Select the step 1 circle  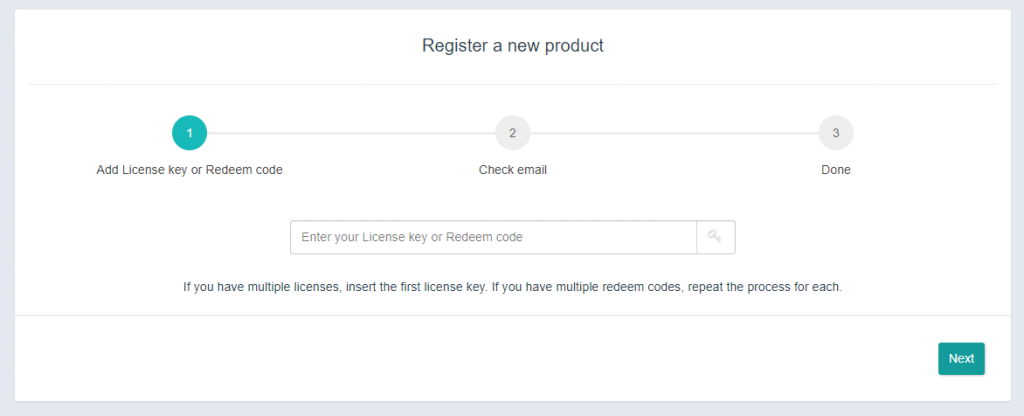[x=189, y=133]
